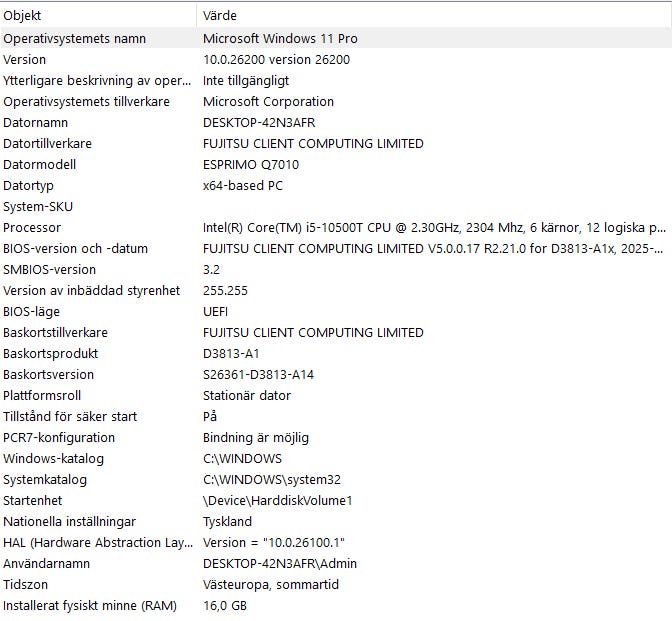672x621 pixels.
Task: Select the Intel(R) Core(TM) i5-10500T value
Action: pos(434,228)
